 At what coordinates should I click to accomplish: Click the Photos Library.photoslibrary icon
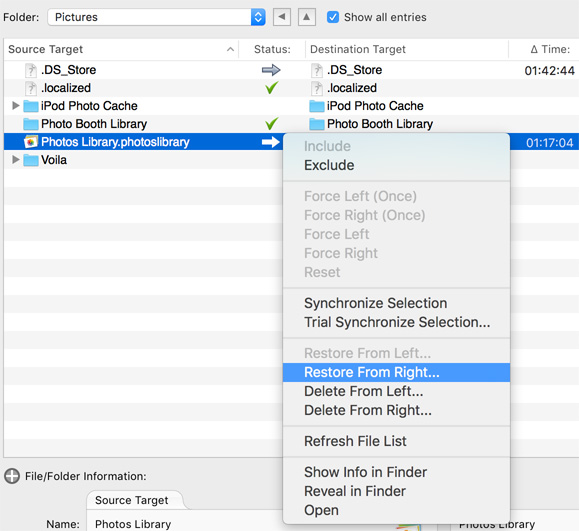pyautogui.click(x=31, y=142)
